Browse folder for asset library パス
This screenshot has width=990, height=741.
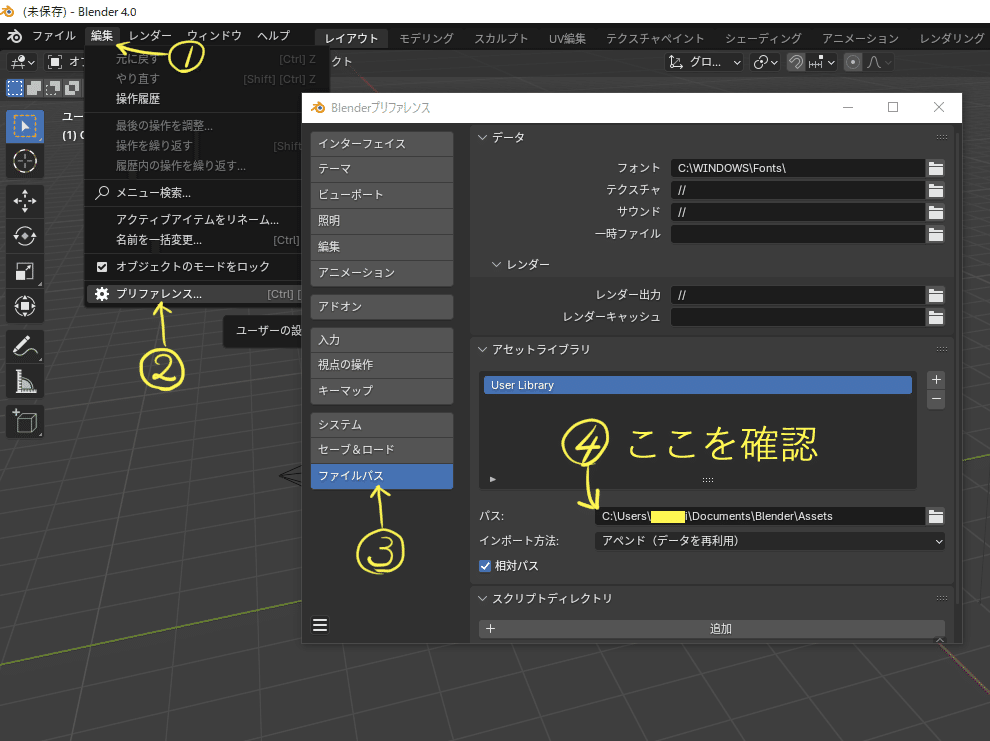[936, 516]
